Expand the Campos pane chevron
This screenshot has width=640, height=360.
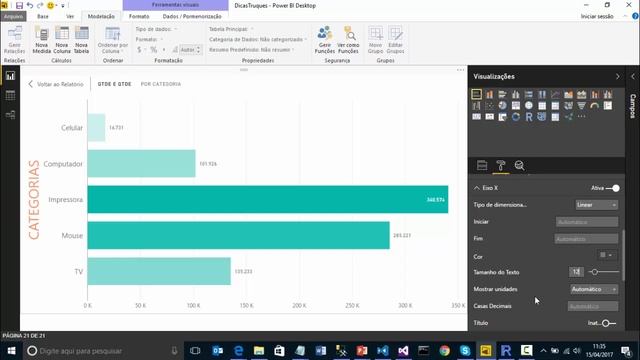(633, 77)
